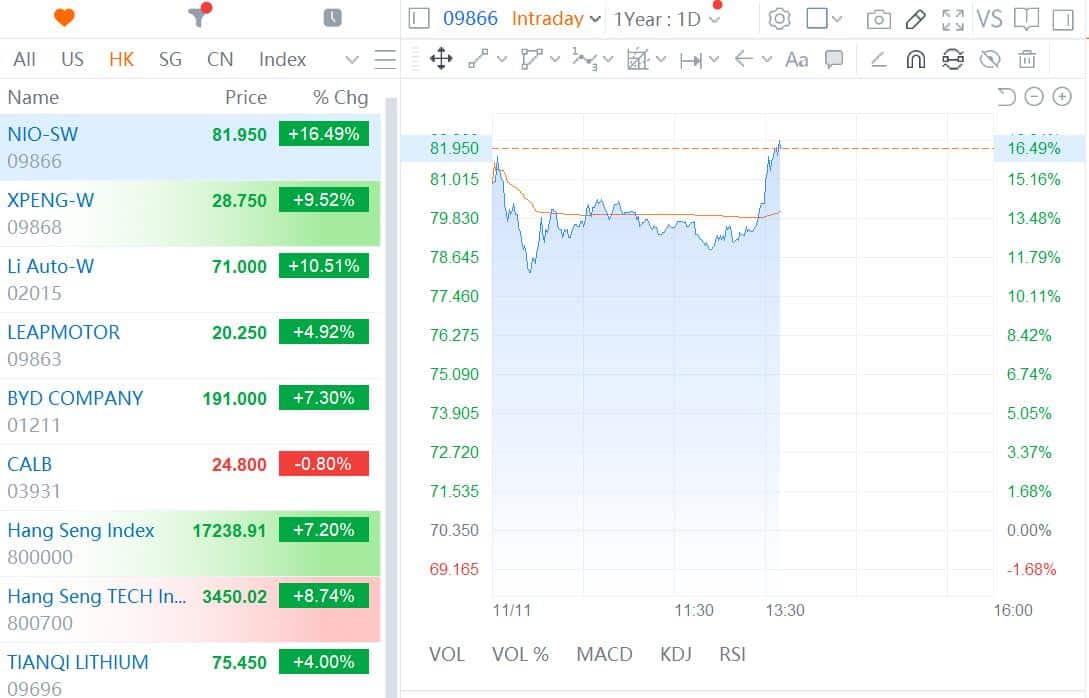Image resolution: width=1089 pixels, height=698 pixels.
Task: Select the crosshair move tool
Action: pyautogui.click(x=441, y=60)
